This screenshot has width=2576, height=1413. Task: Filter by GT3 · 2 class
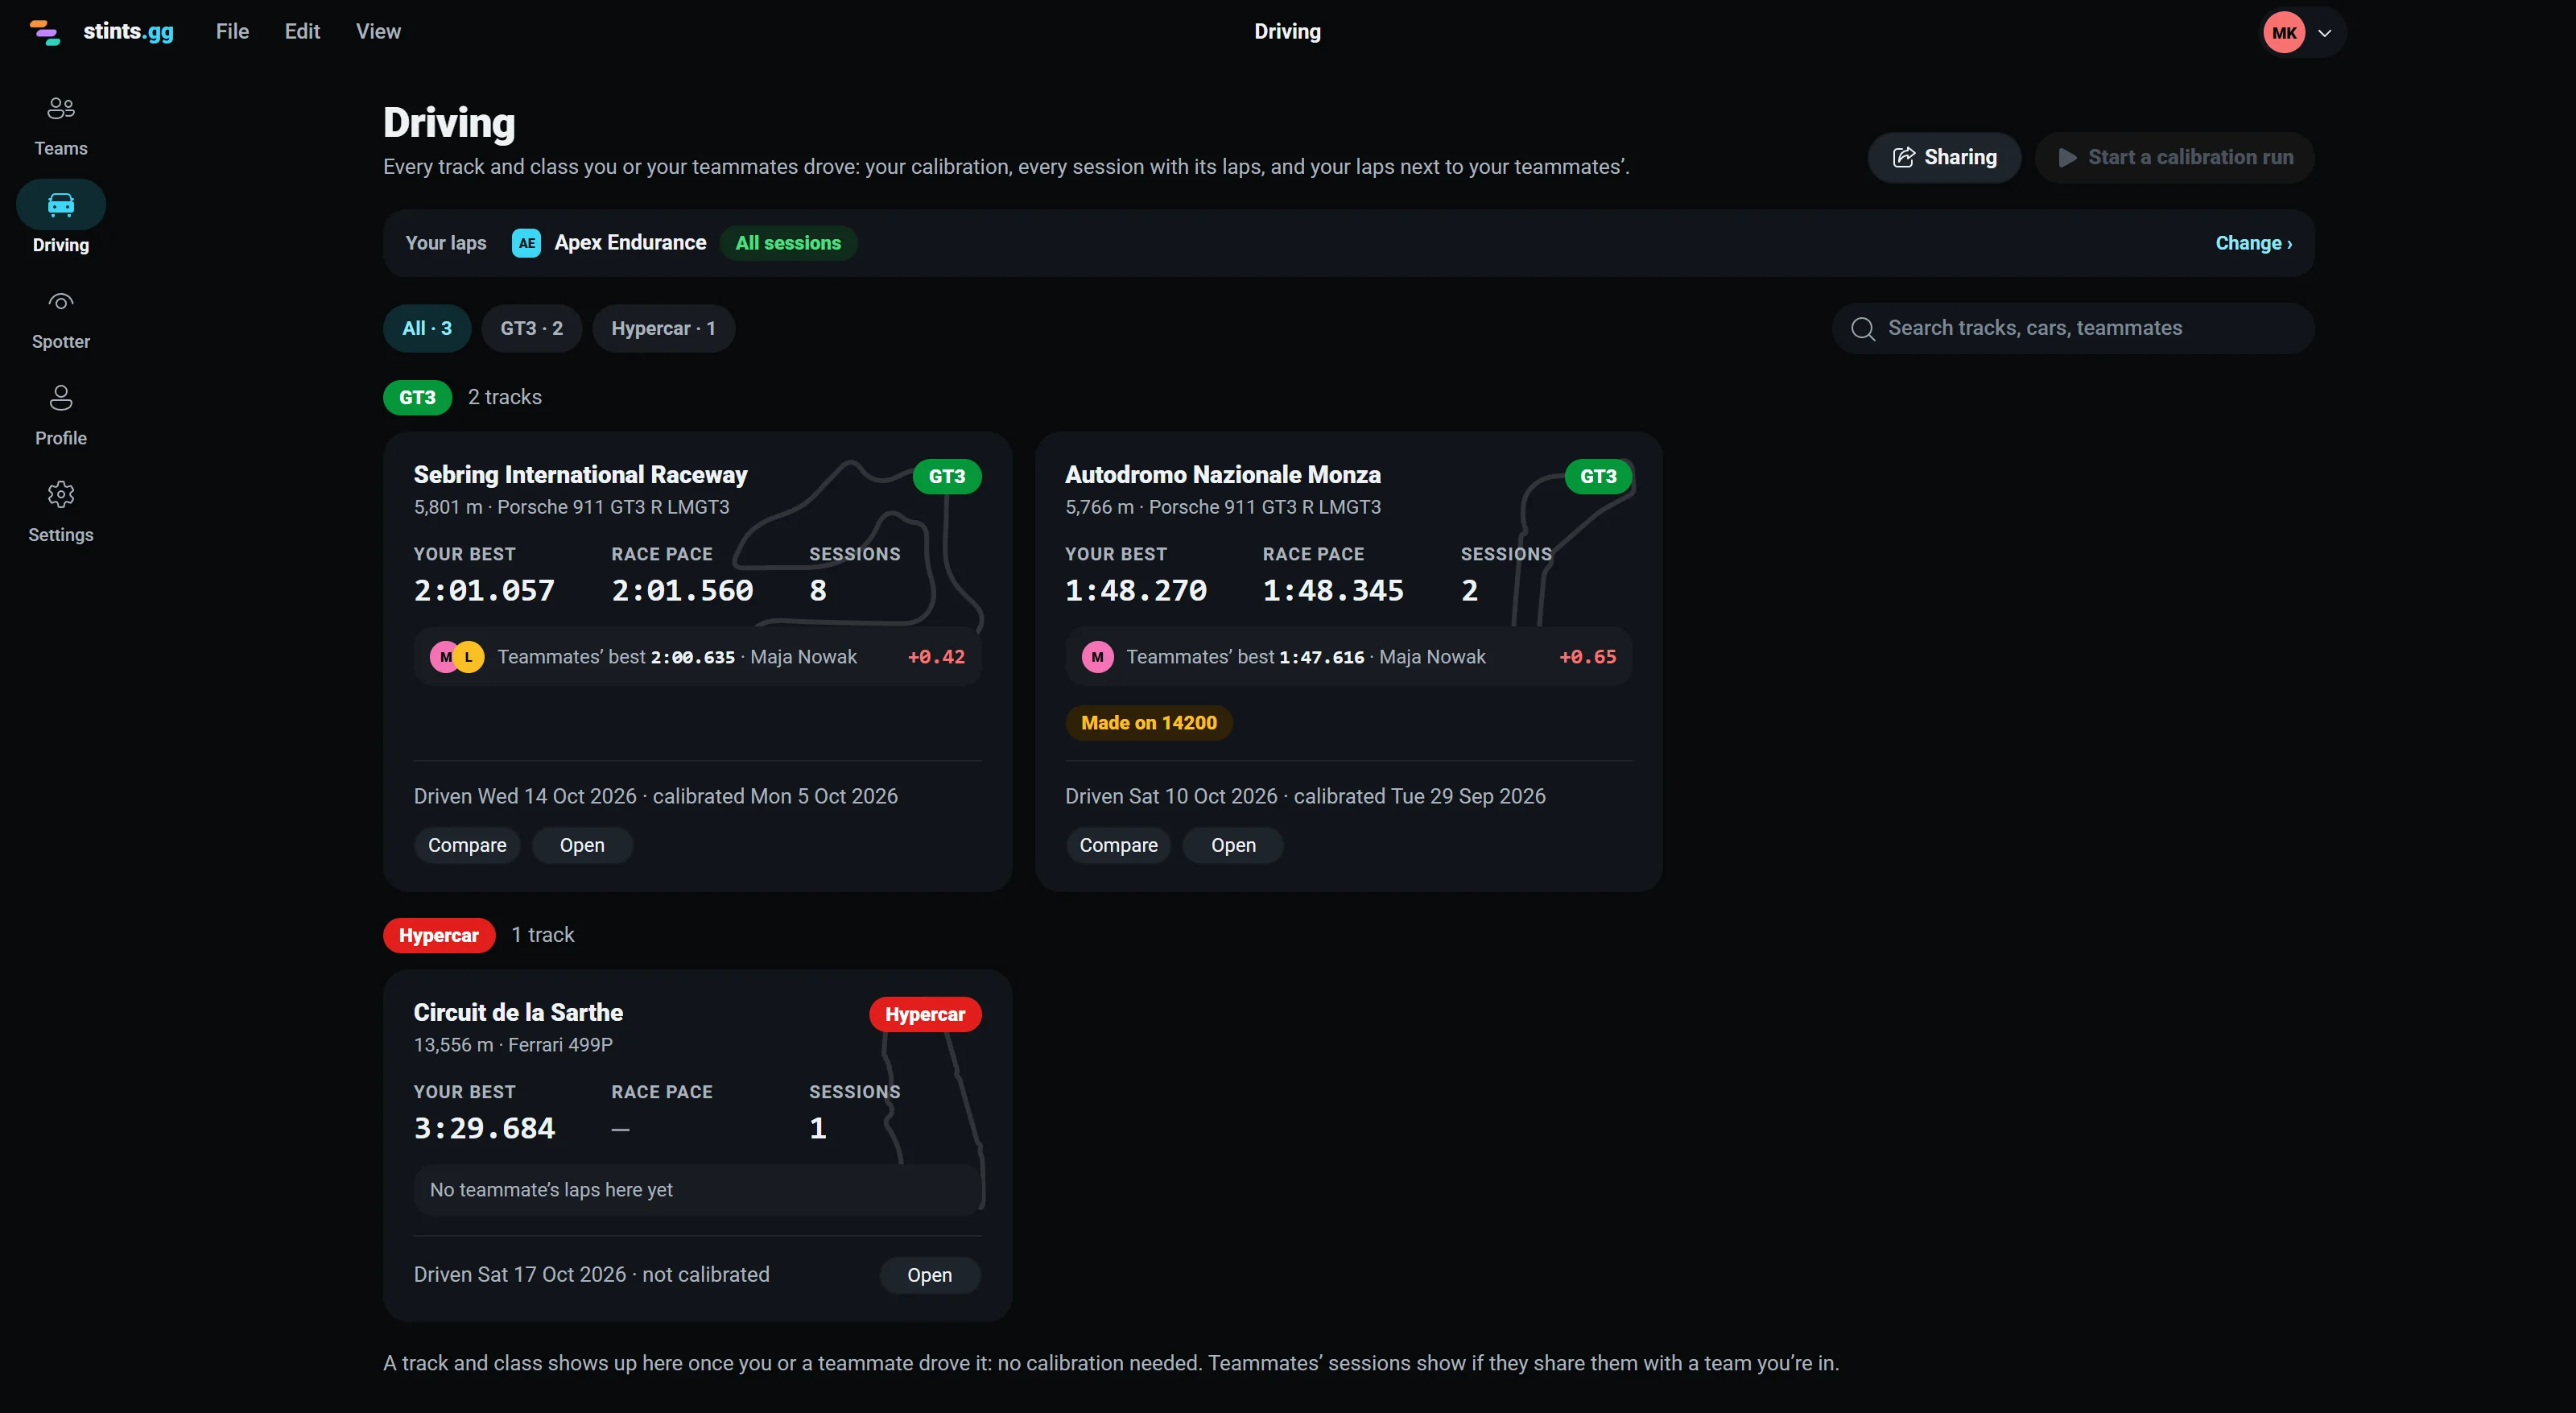point(531,328)
